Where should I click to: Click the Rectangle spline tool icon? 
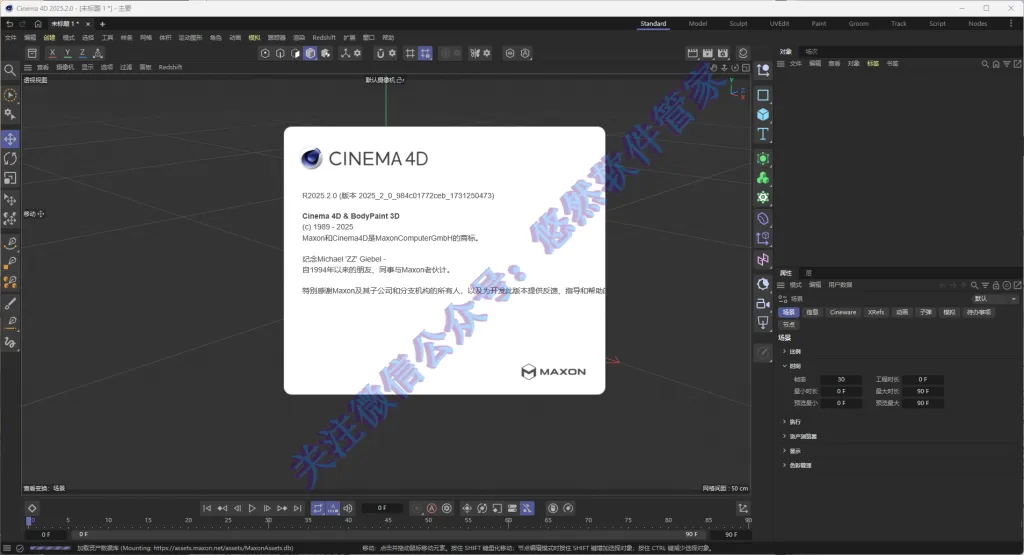coord(763,95)
